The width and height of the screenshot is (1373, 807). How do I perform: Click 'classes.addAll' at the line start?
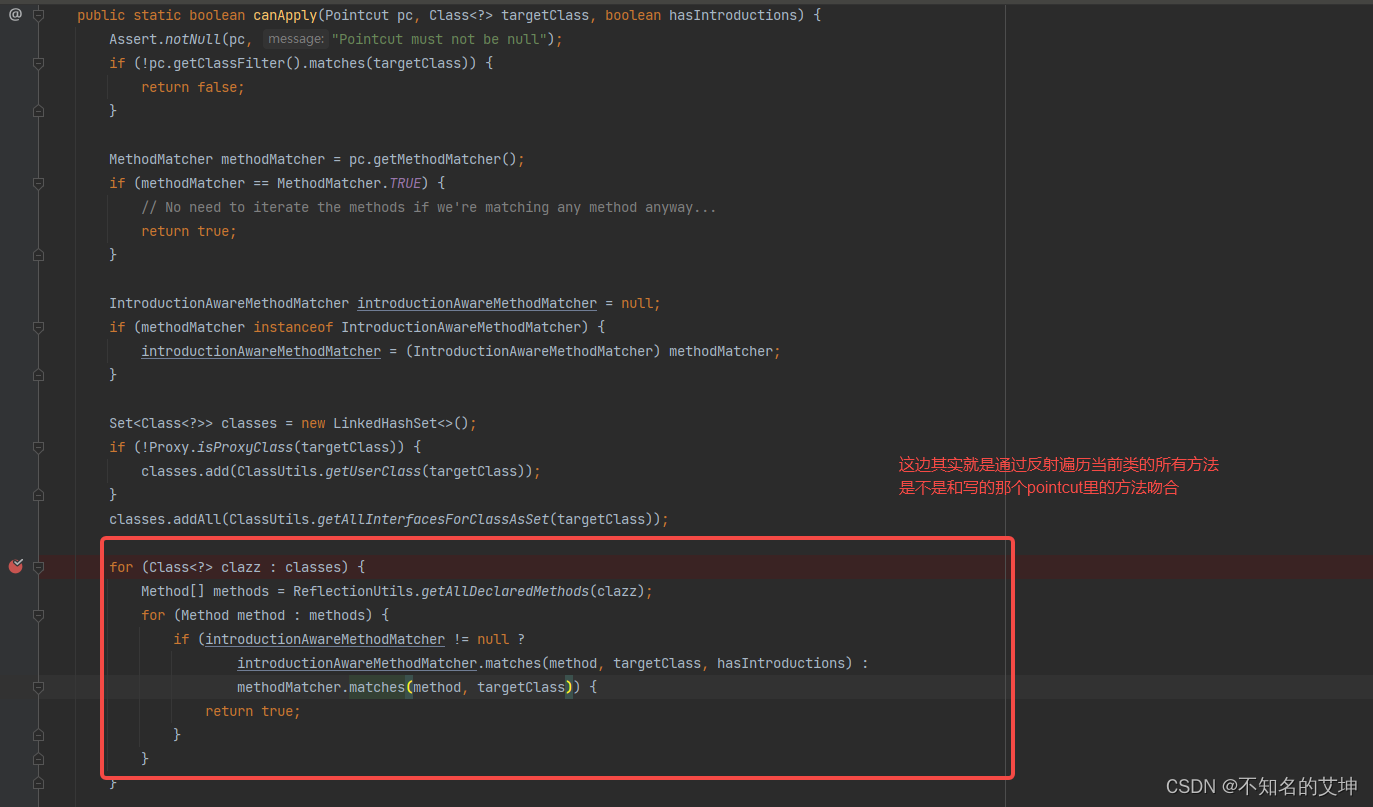pyautogui.click(x=165, y=519)
